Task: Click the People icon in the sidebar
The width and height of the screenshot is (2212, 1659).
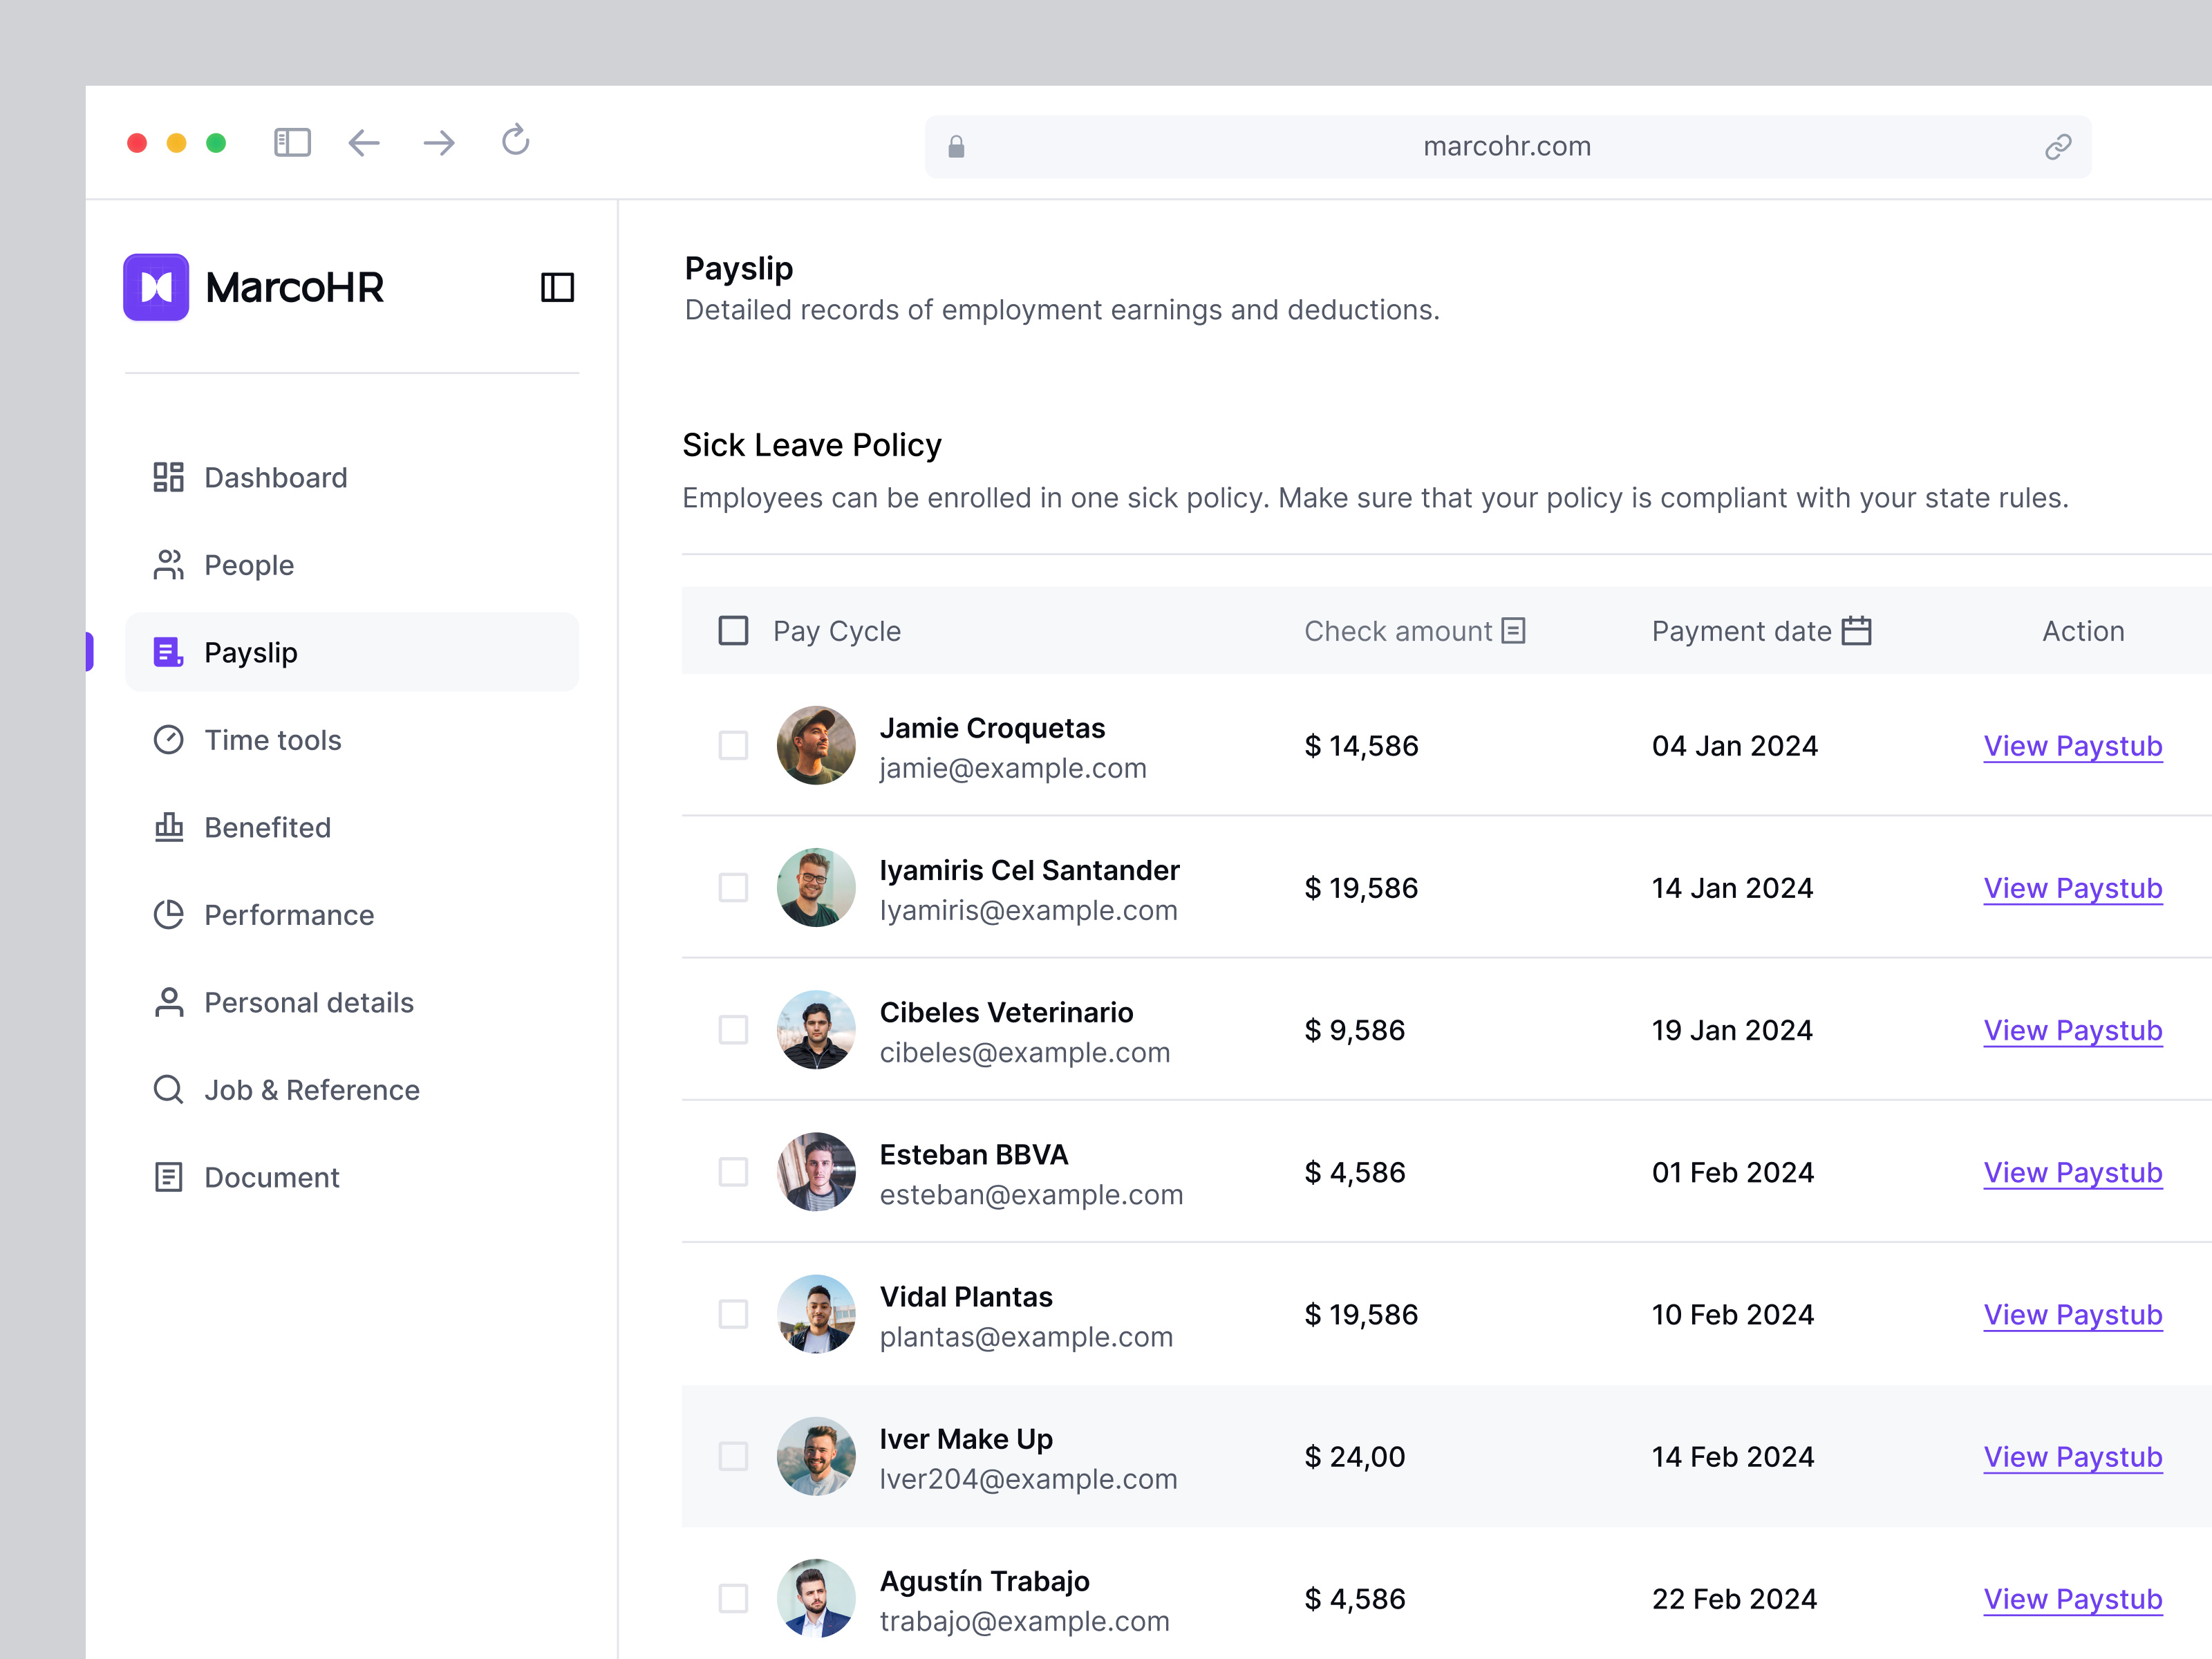Action: pyautogui.click(x=168, y=564)
